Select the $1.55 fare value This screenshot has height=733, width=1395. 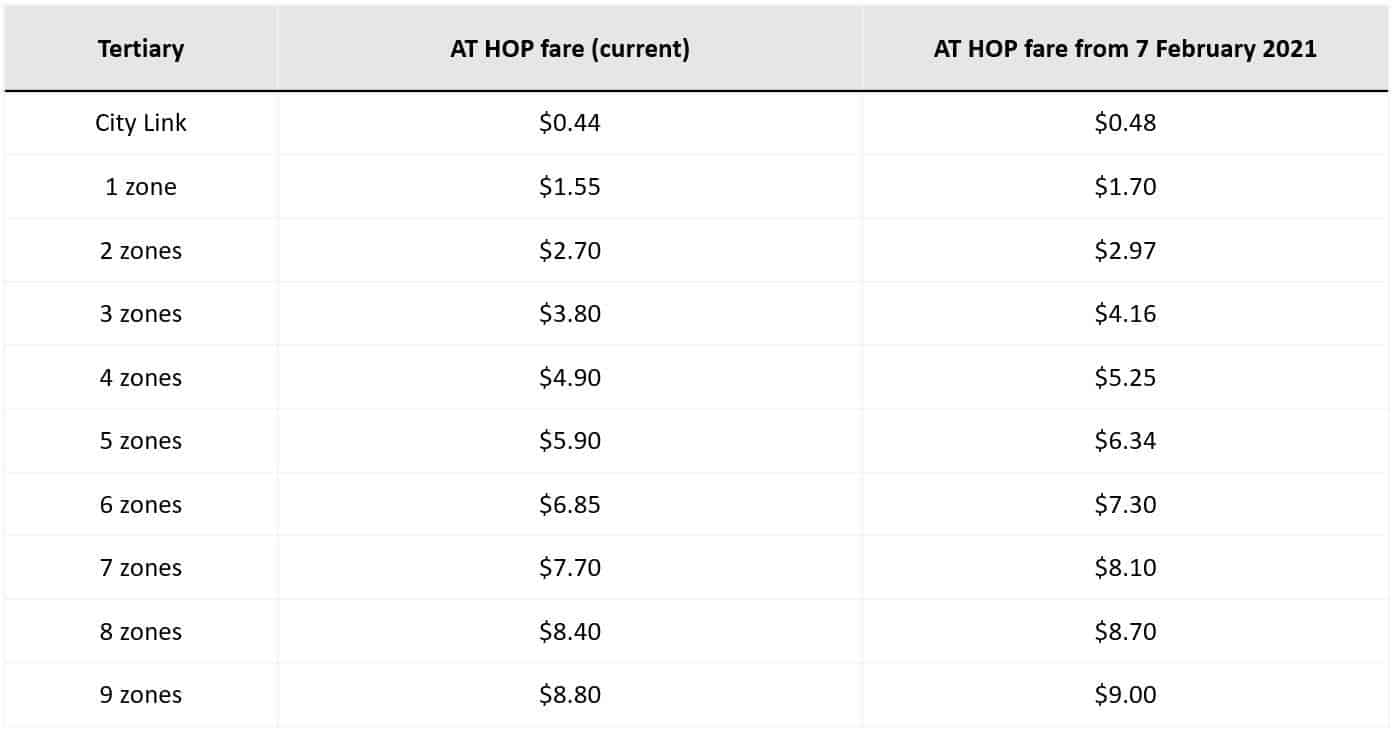pyautogui.click(x=570, y=187)
